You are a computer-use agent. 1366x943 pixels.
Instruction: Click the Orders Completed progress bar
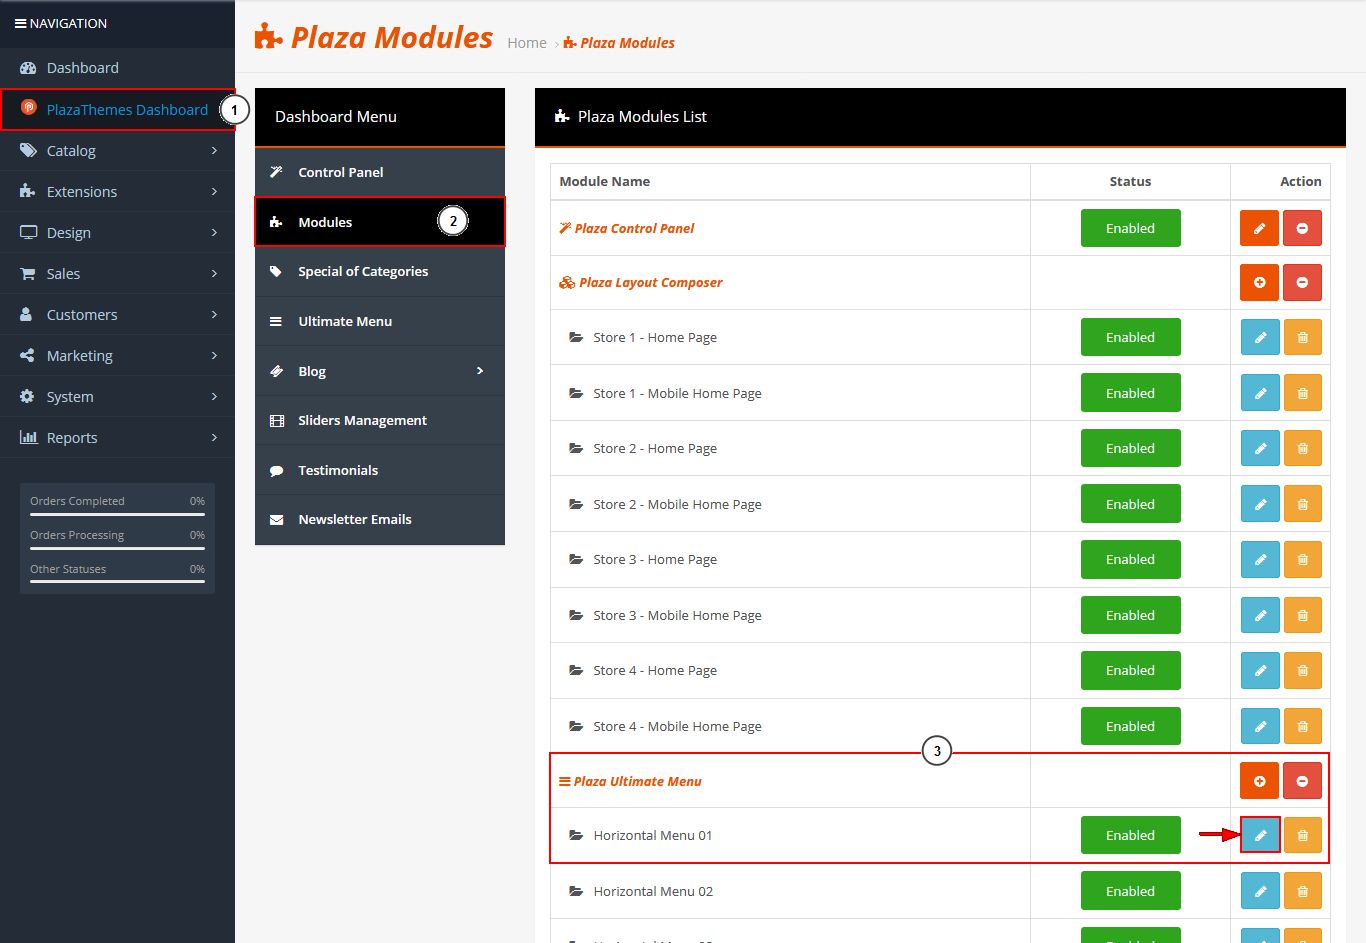(x=117, y=514)
